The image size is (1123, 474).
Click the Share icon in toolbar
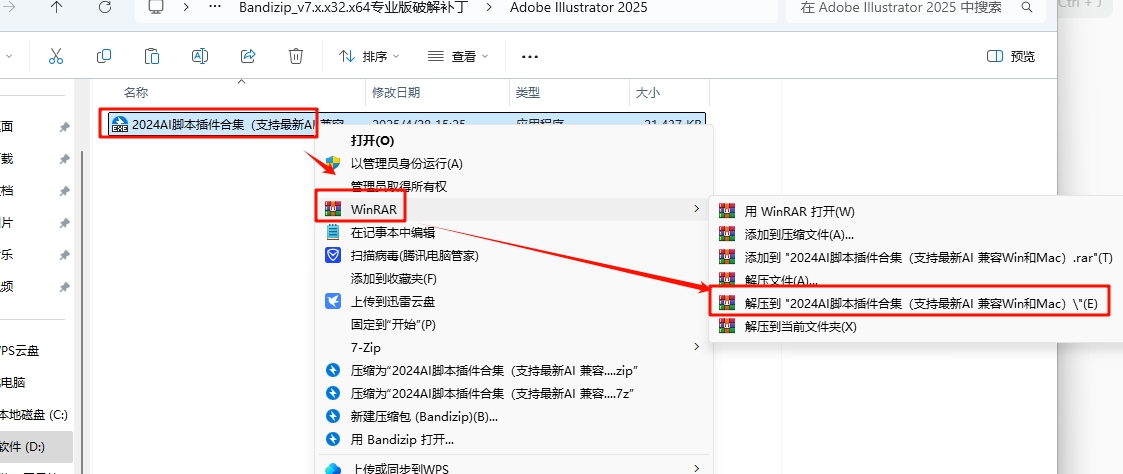(248, 56)
